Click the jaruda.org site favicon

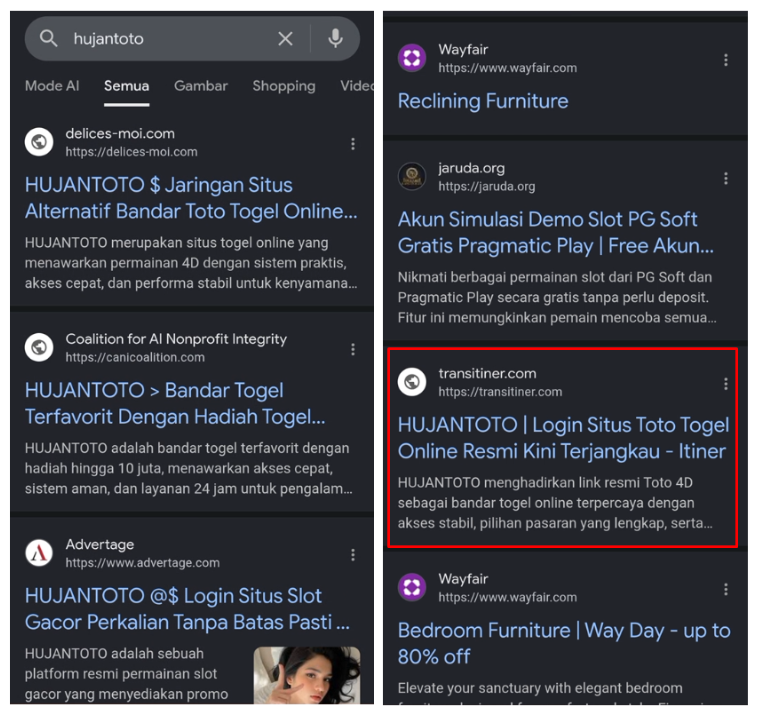[412, 177]
